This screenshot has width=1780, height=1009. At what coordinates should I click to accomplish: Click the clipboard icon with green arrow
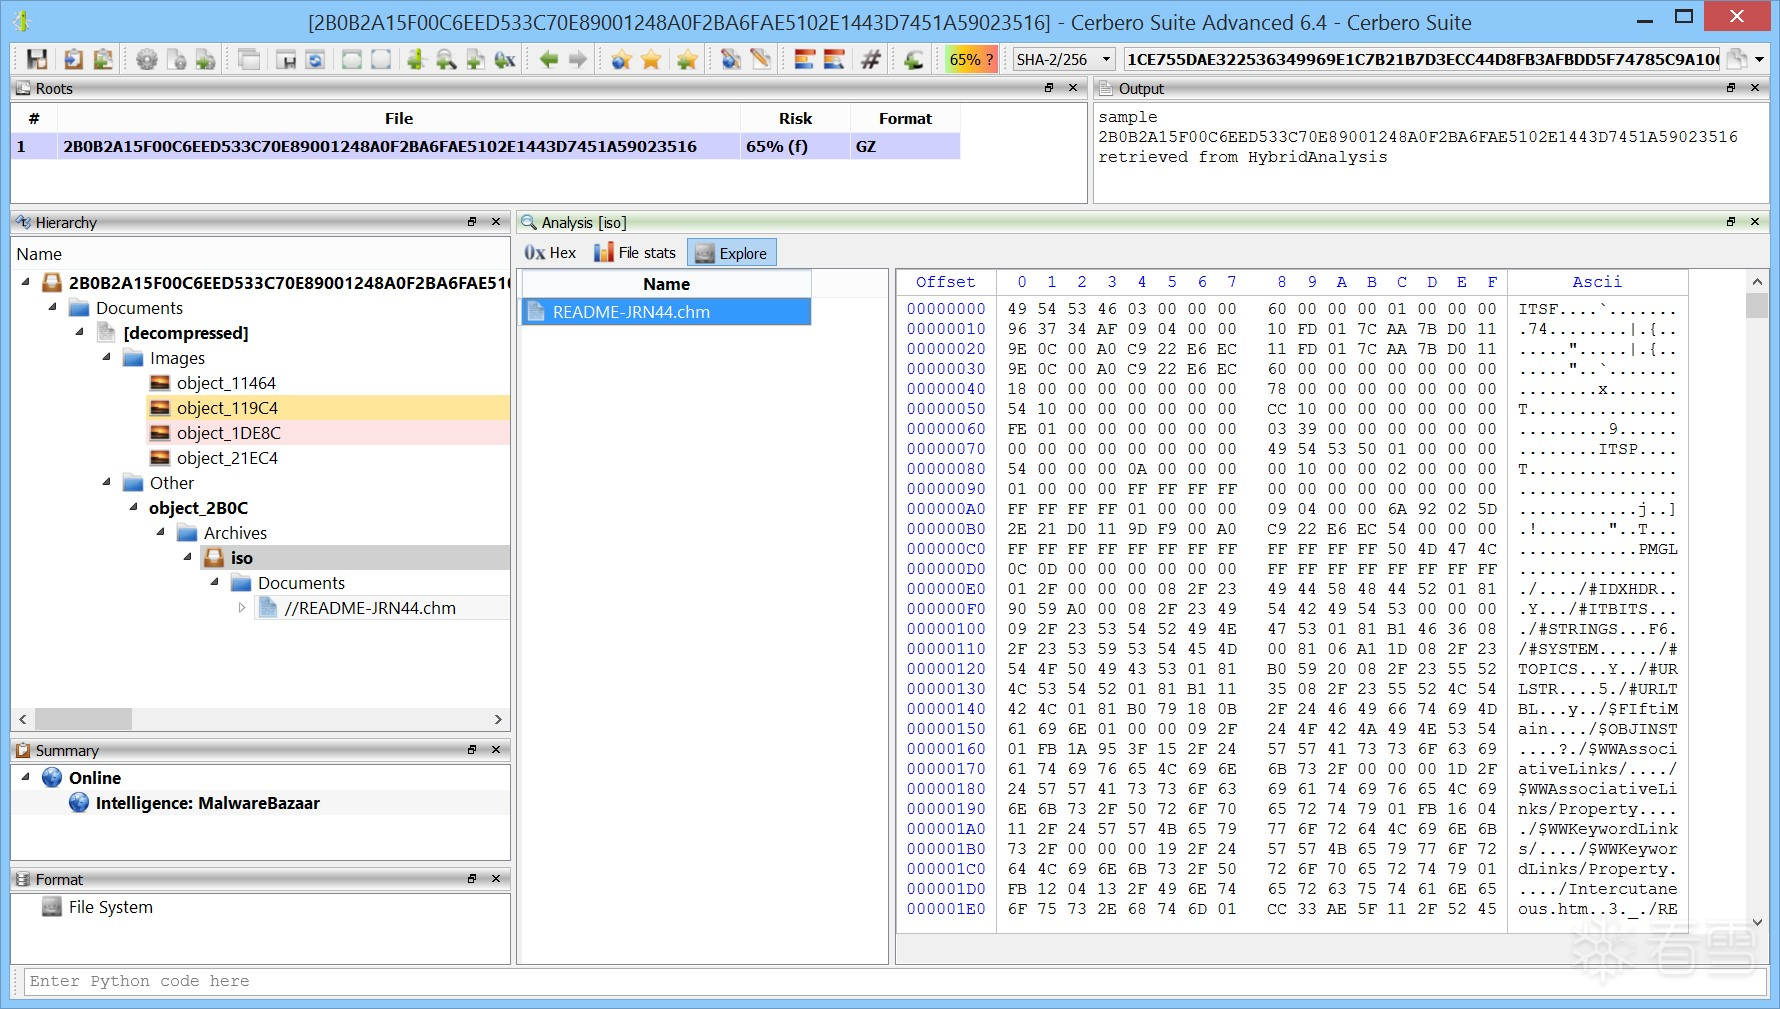point(102,59)
